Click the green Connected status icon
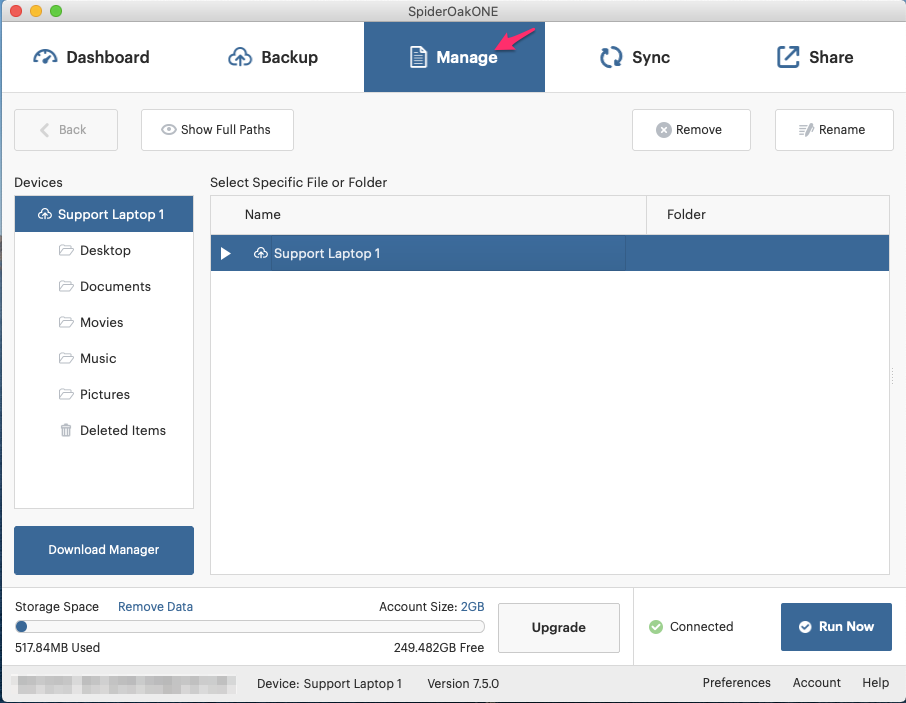 click(656, 627)
